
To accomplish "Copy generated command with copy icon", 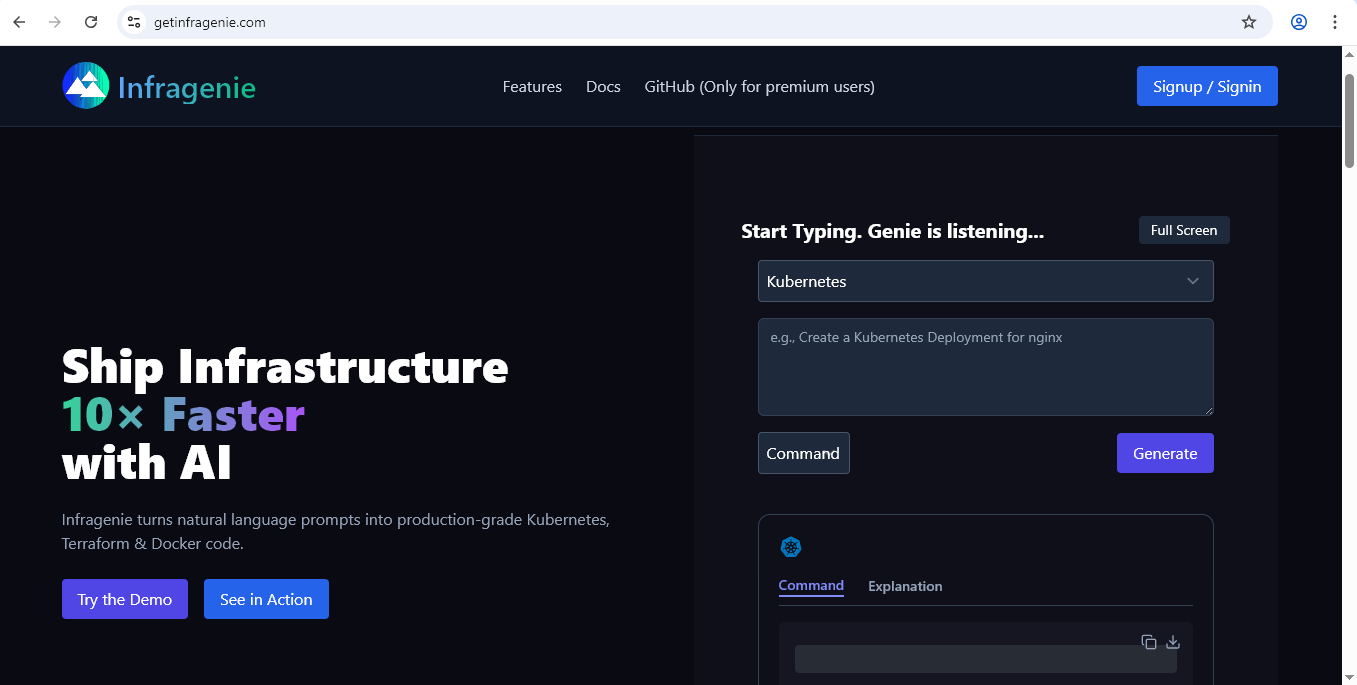I will tap(1149, 642).
